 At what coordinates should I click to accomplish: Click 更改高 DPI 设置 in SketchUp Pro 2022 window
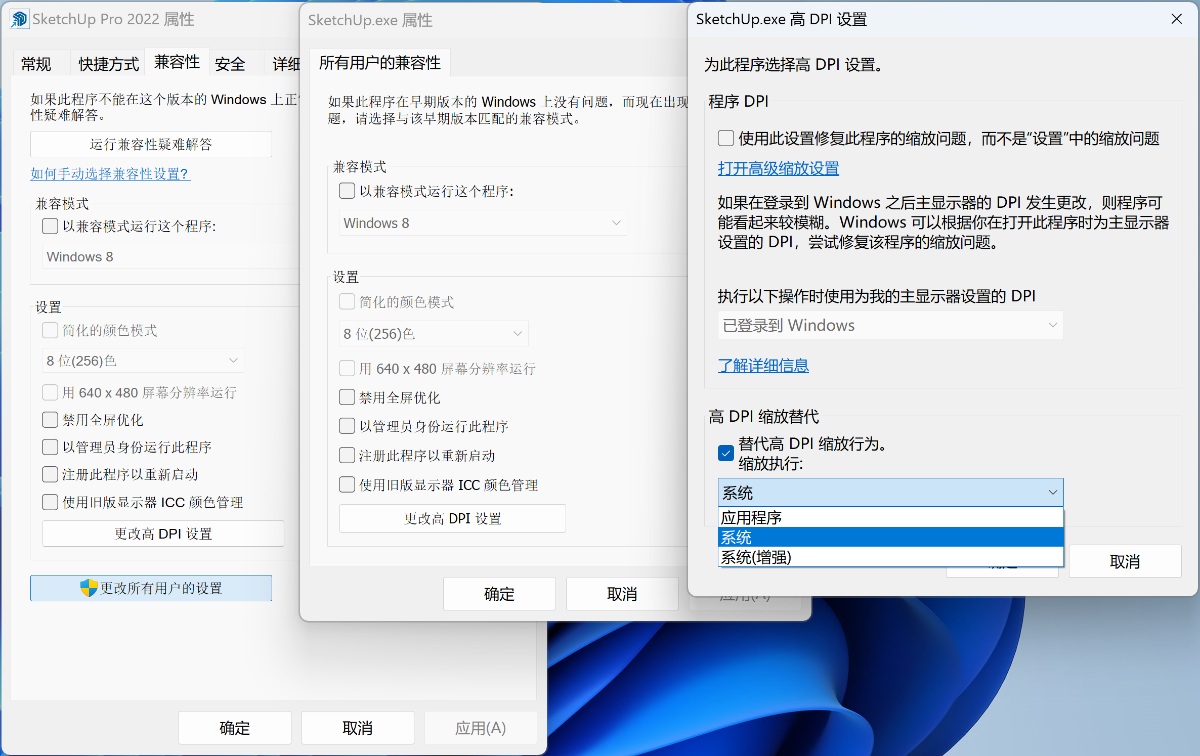[x=163, y=534]
